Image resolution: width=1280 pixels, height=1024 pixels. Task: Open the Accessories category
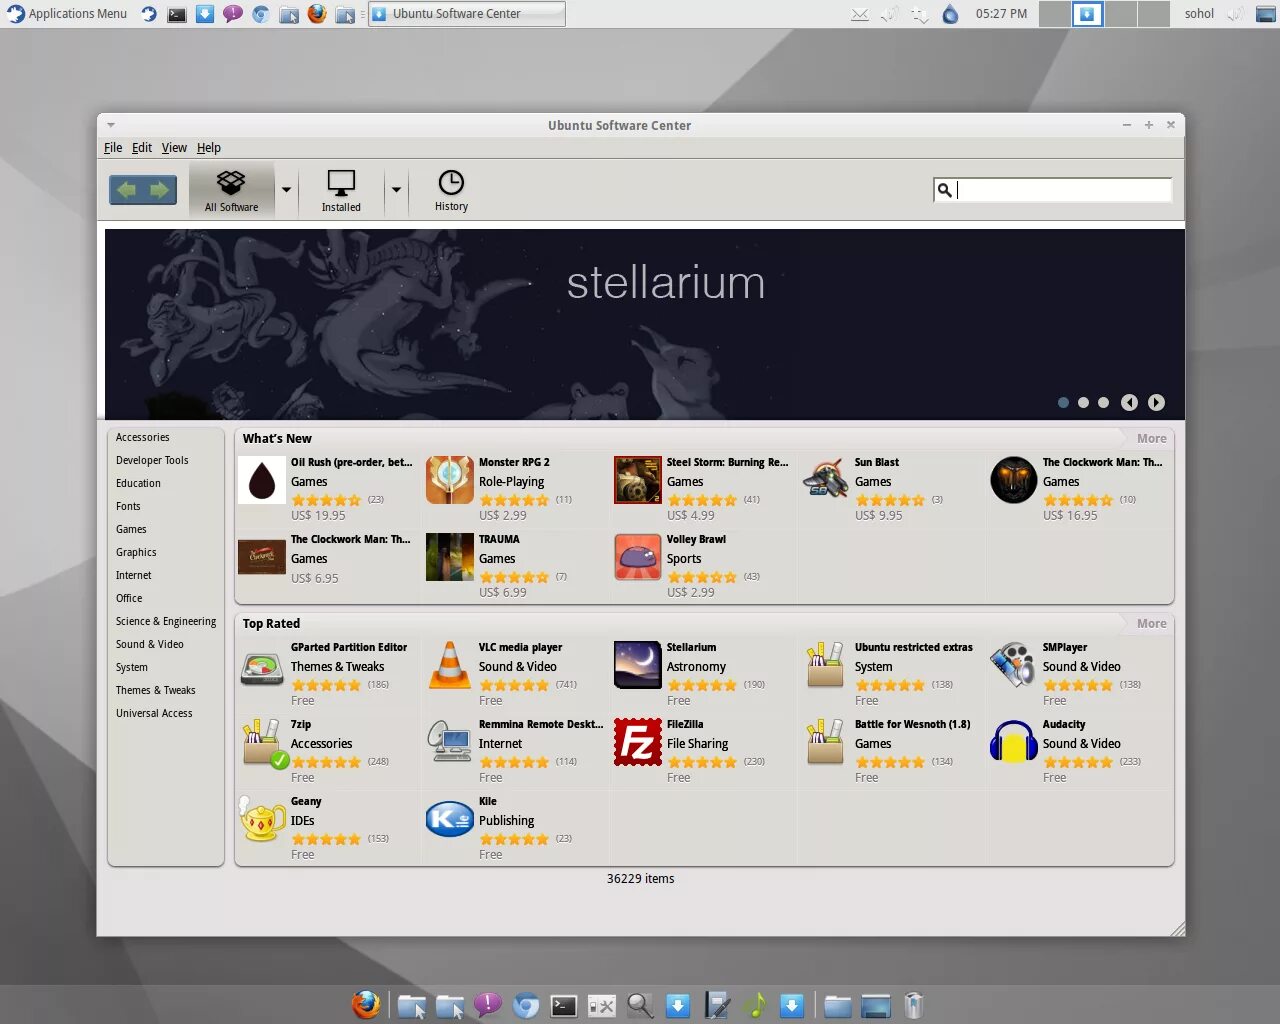(142, 438)
